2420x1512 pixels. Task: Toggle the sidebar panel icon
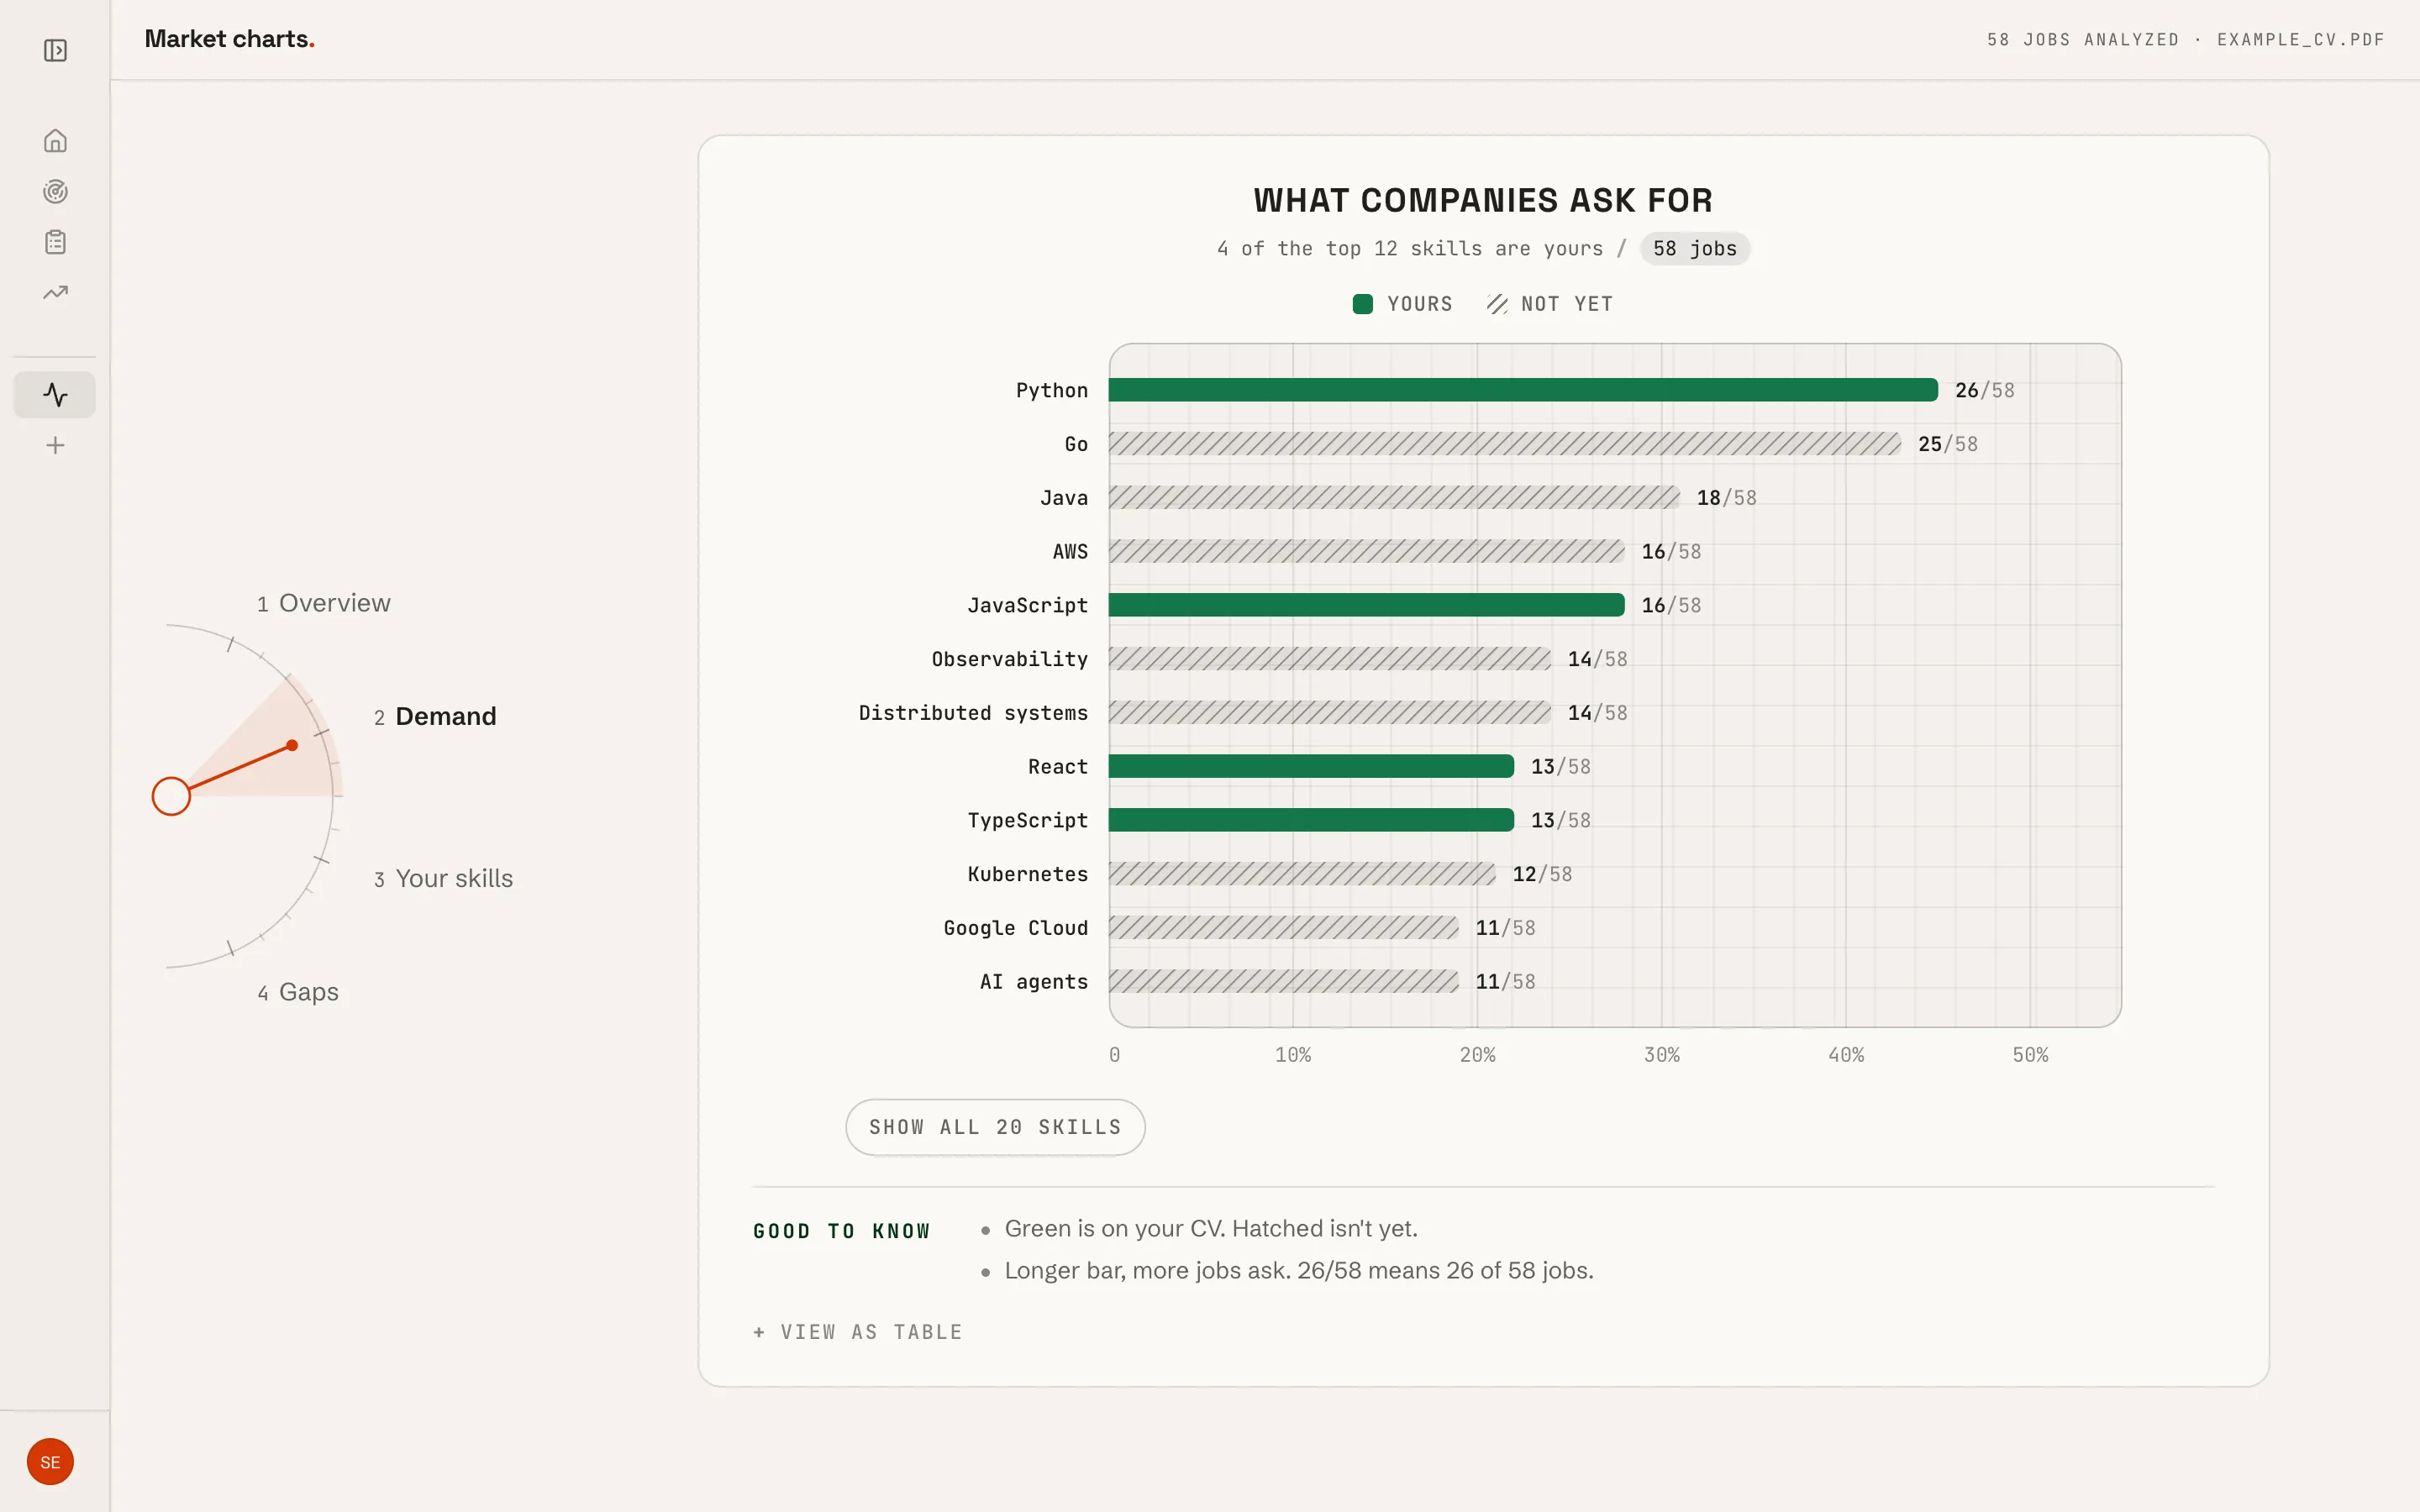(55, 50)
